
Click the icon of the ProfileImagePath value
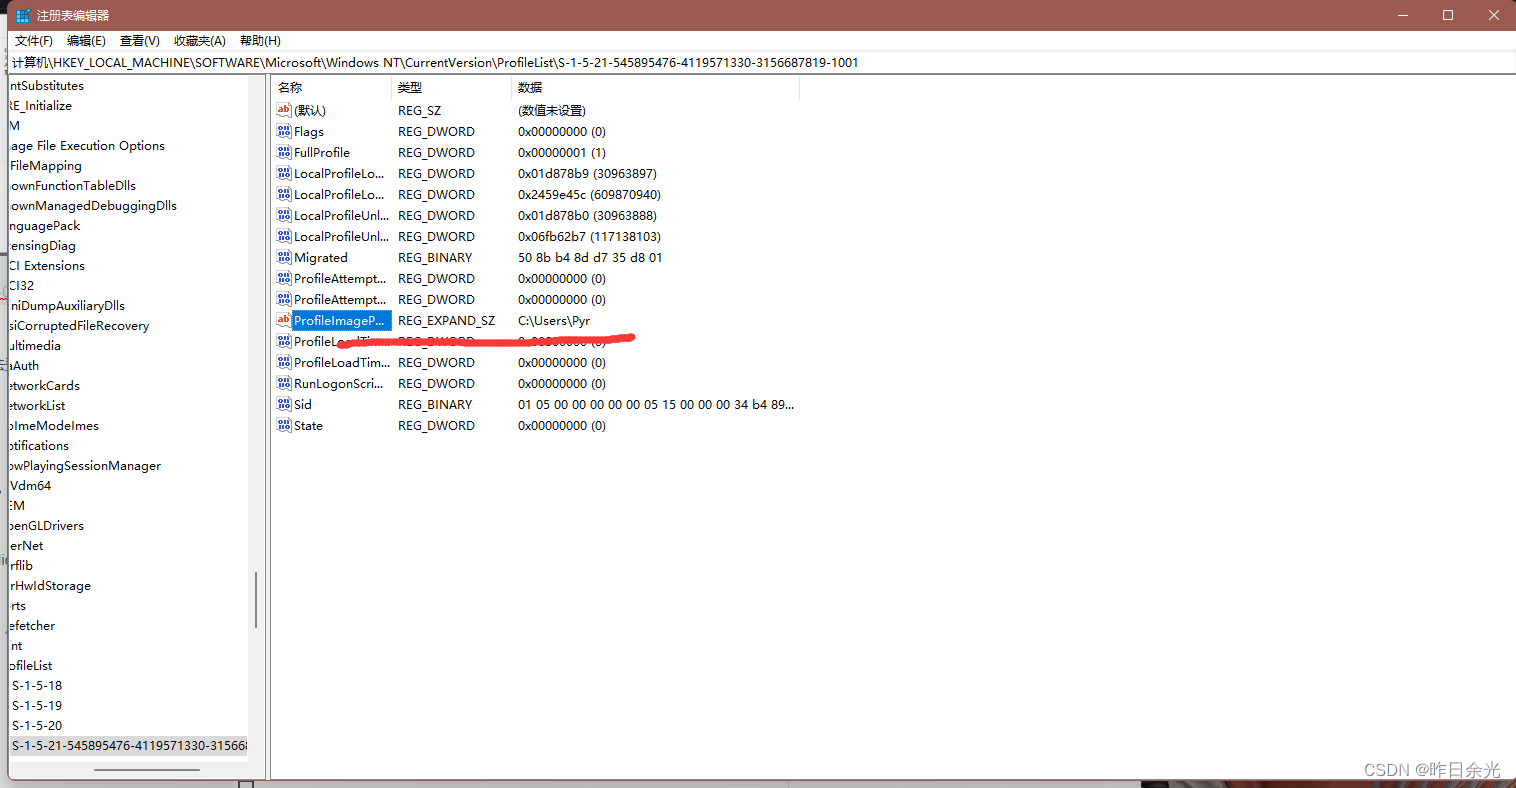[284, 320]
